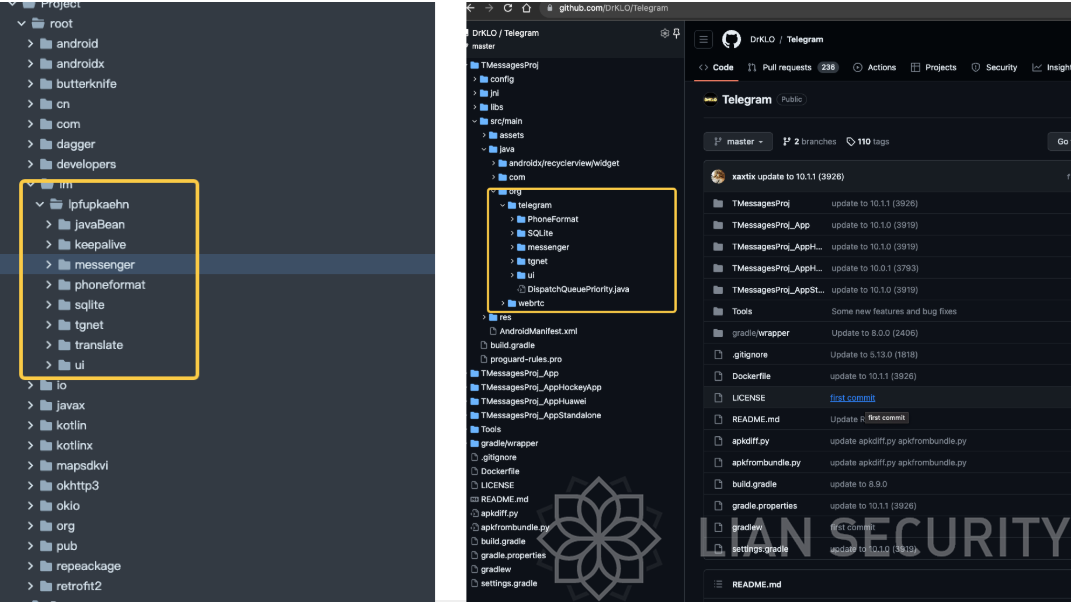Viewport: 1071px width, 602px height.
Task: Collapse the src/main folder in GitHub tree
Action: click(475, 121)
